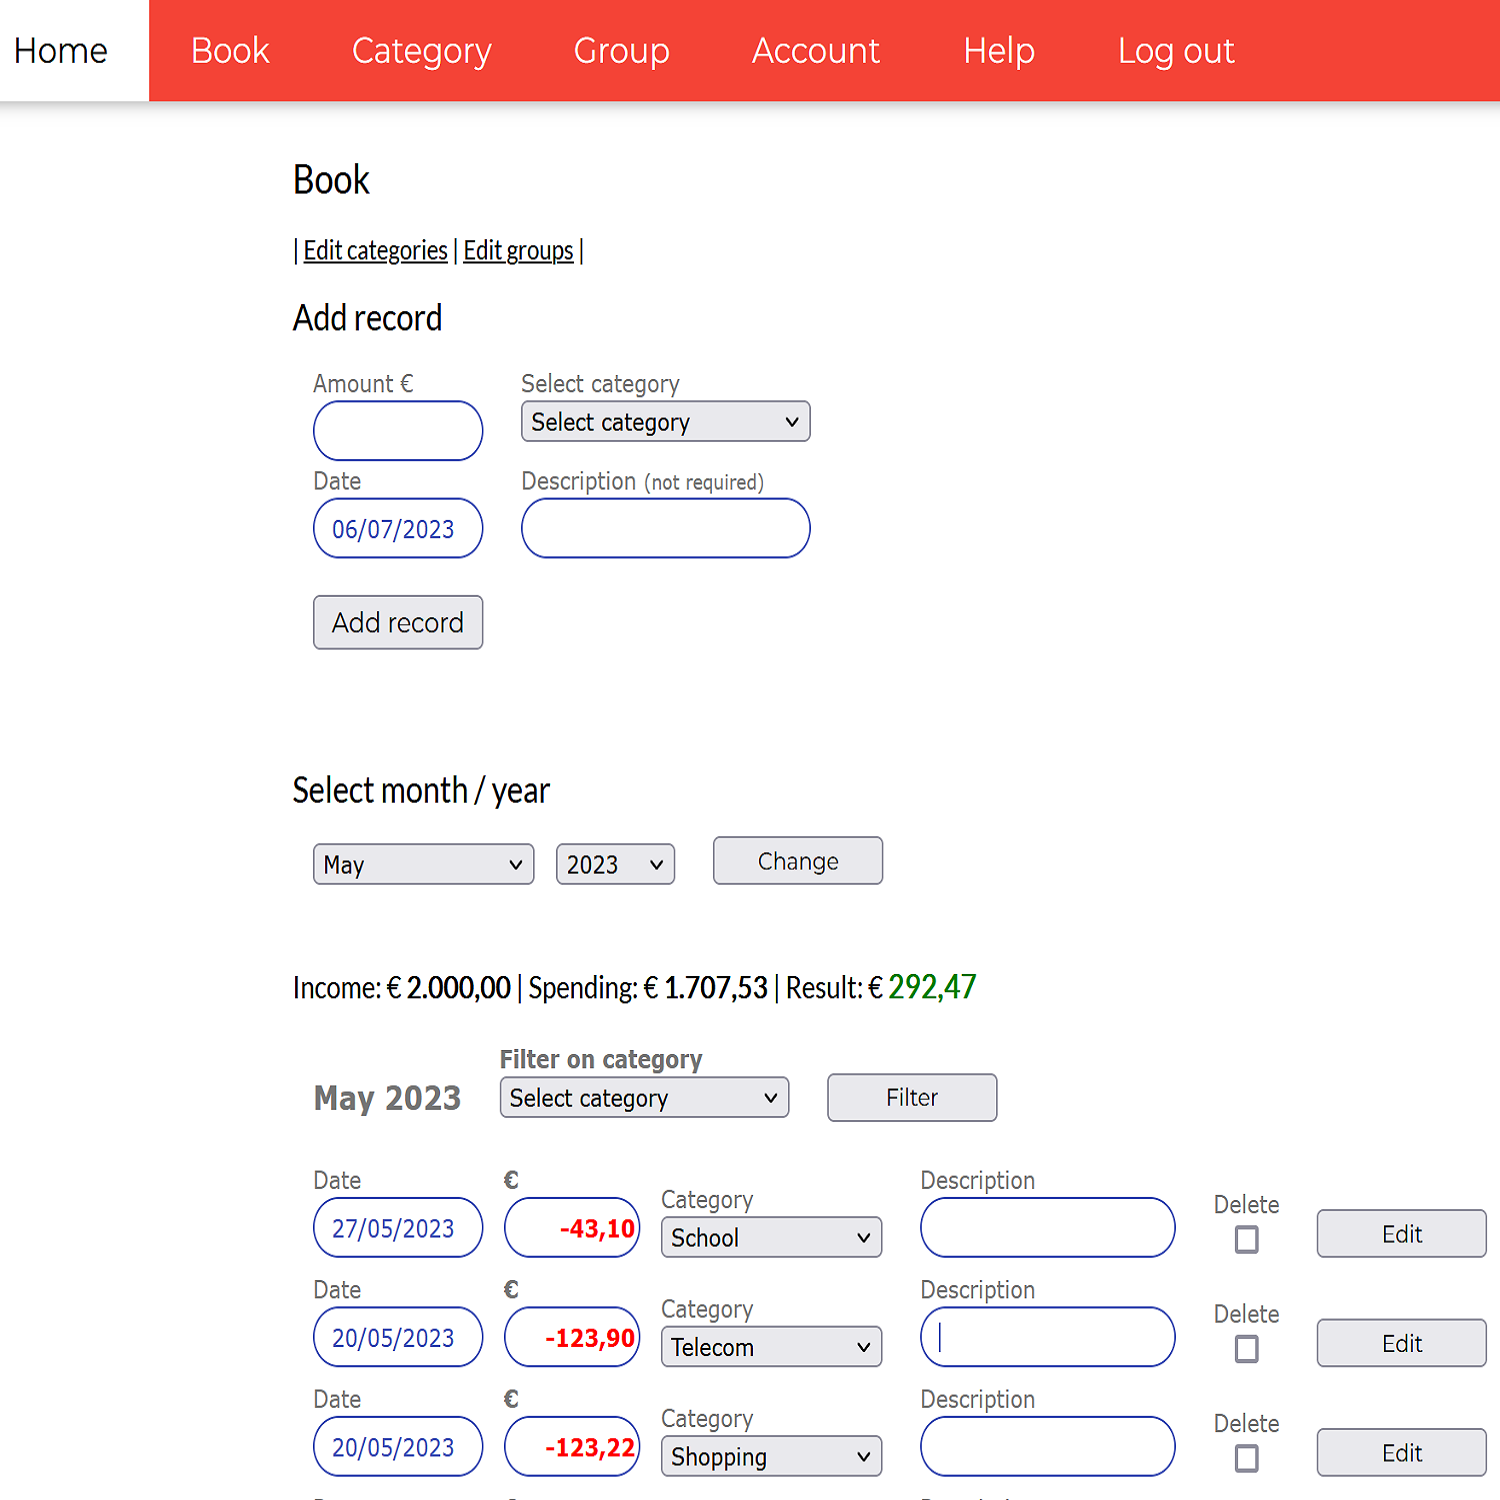Open the Group navigation item
Screen dimensions: 1500x1500
coord(621,51)
